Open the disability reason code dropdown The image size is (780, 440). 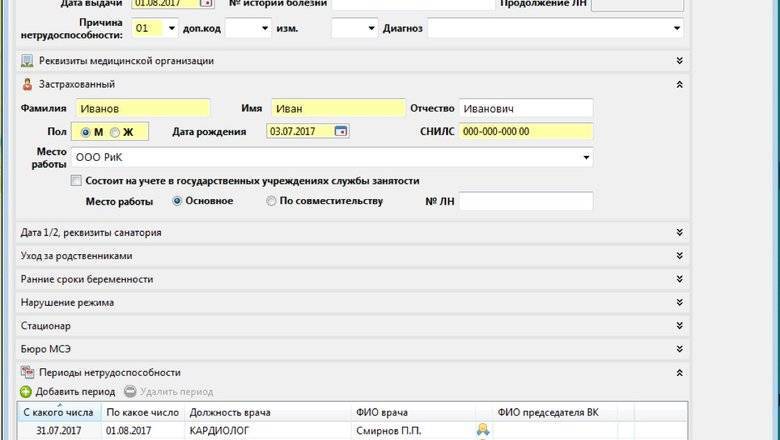(172, 28)
